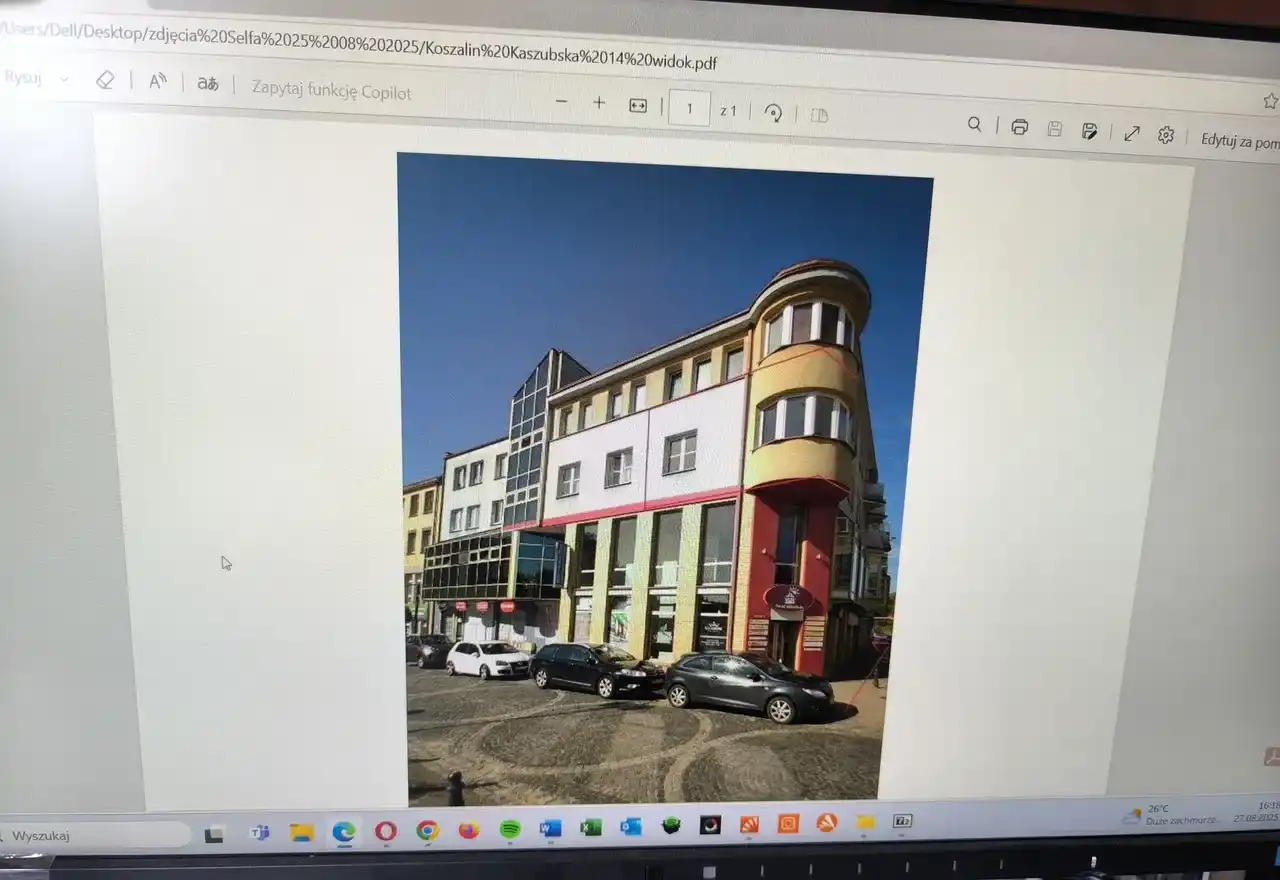Open Word from the taskbar
The height and width of the screenshot is (880, 1280).
[550, 828]
